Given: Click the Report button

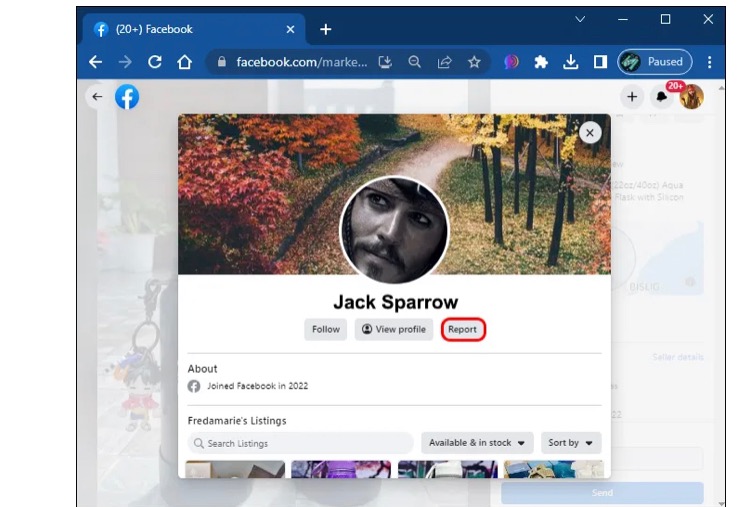Looking at the screenshot, I should [462, 329].
